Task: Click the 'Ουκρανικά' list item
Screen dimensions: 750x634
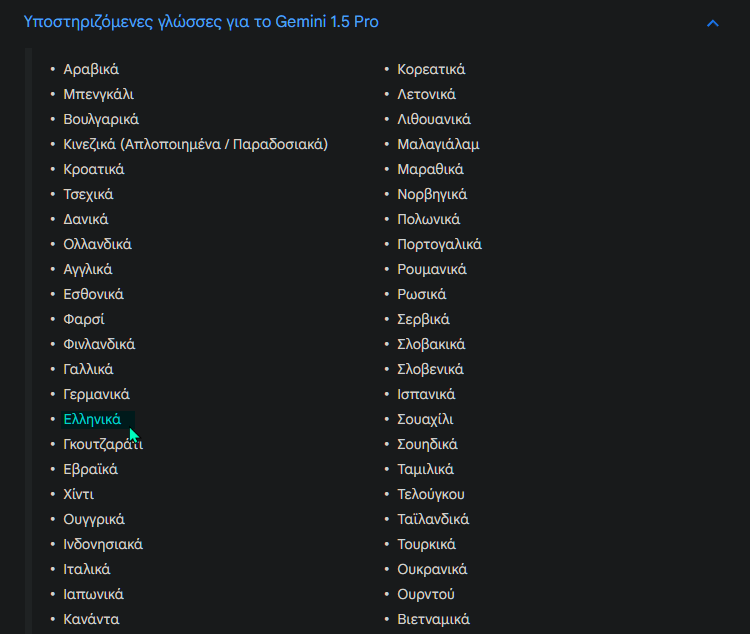Action: (432, 569)
